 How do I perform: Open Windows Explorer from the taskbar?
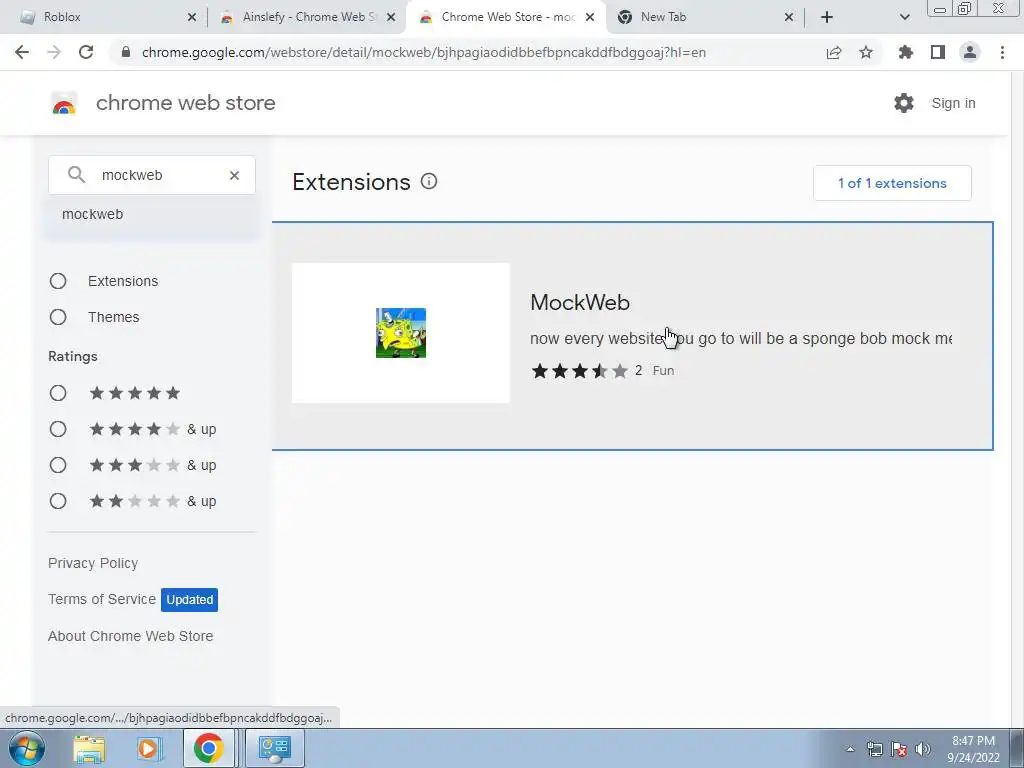click(x=89, y=748)
